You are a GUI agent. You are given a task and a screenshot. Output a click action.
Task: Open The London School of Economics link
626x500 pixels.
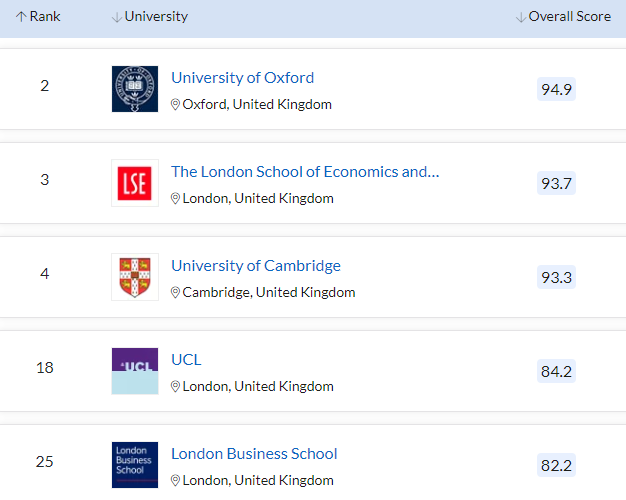tap(304, 172)
